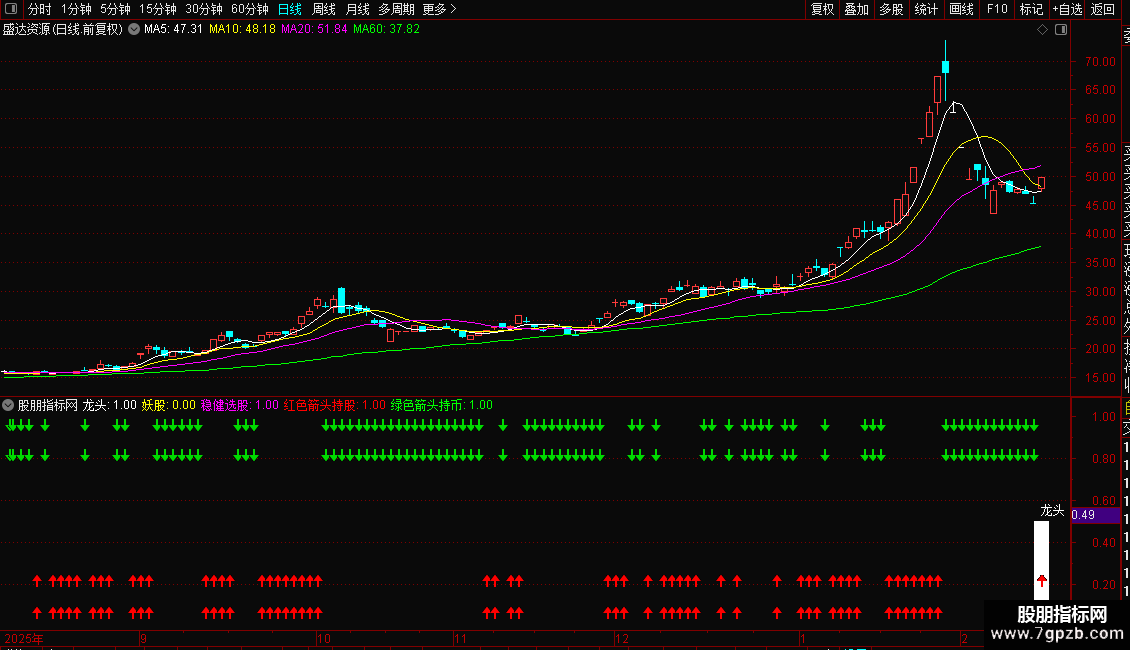Click the left sidebar panel toggle icon
The width and height of the screenshot is (1130, 650).
pos(10,9)
